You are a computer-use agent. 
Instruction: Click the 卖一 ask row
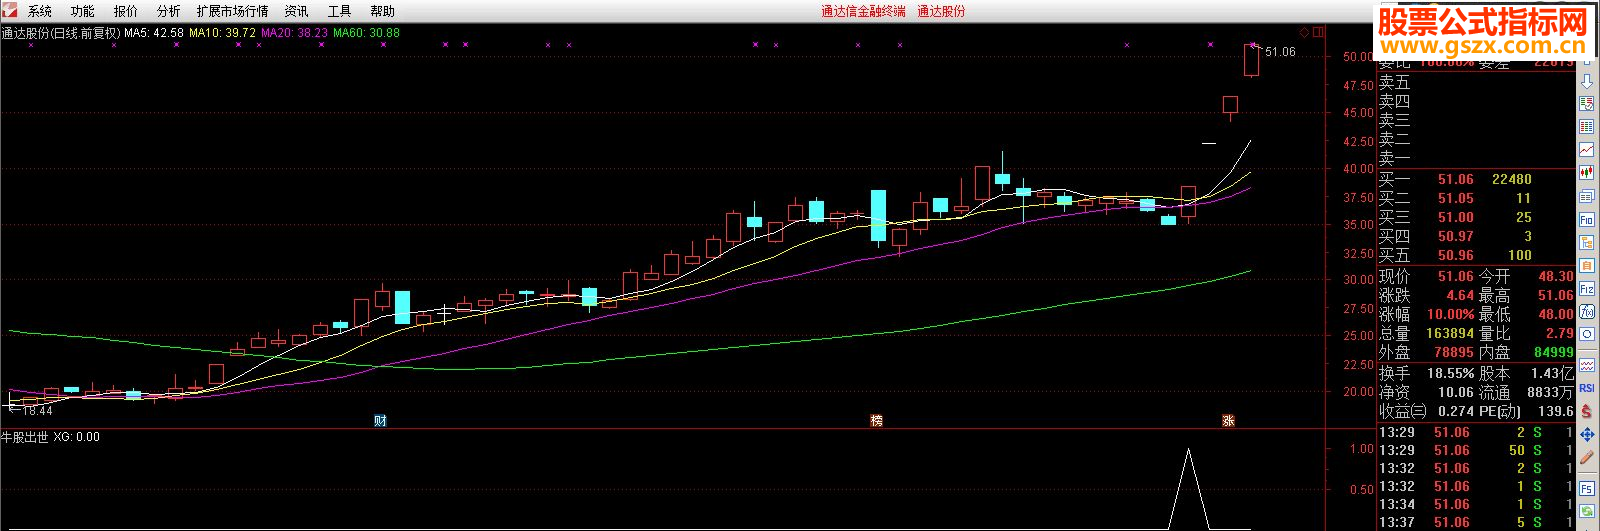[x=1476, y=158]
